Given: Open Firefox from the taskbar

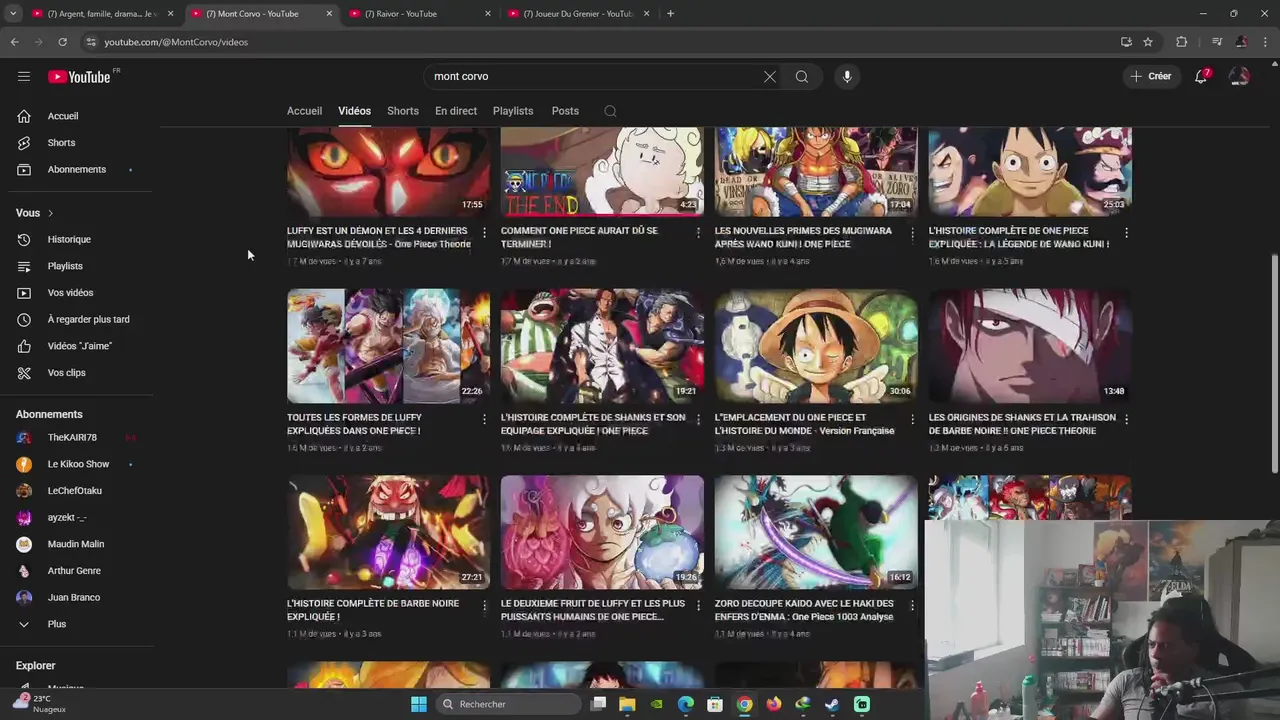Looking at the screenshot, I should pos(773,704).
